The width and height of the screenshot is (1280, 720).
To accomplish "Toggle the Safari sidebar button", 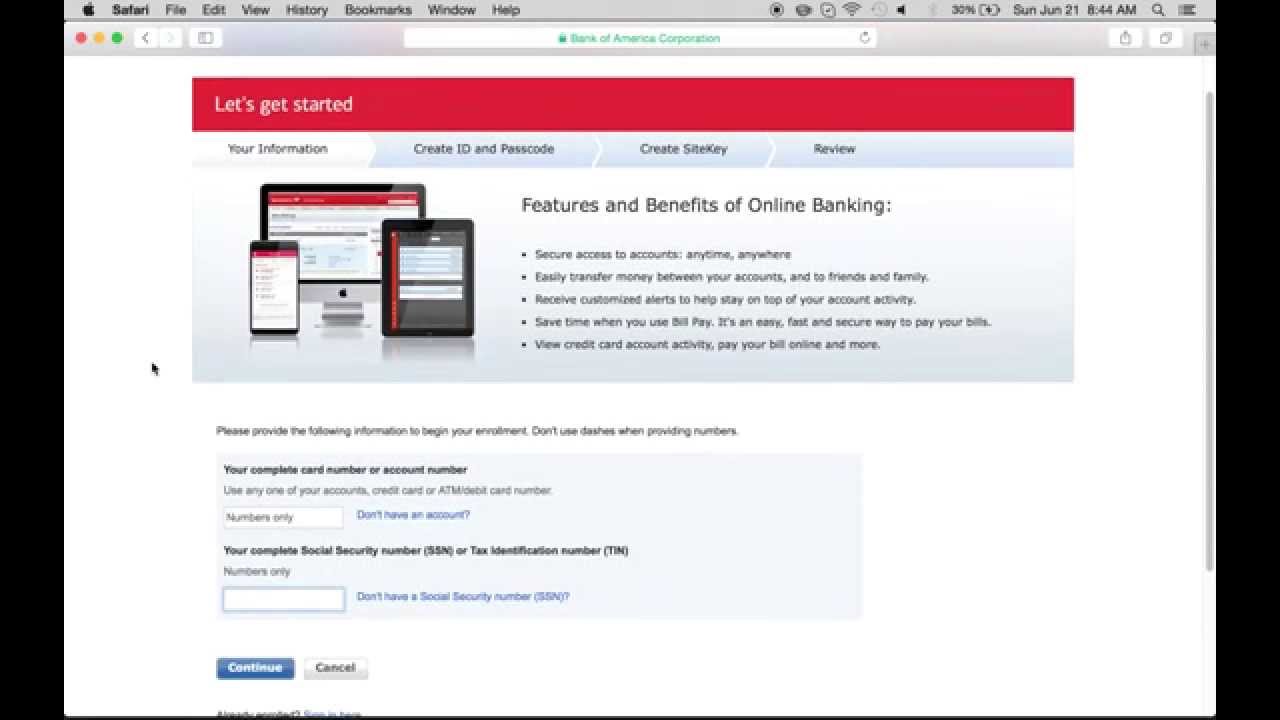I will [x=206, y=38].
